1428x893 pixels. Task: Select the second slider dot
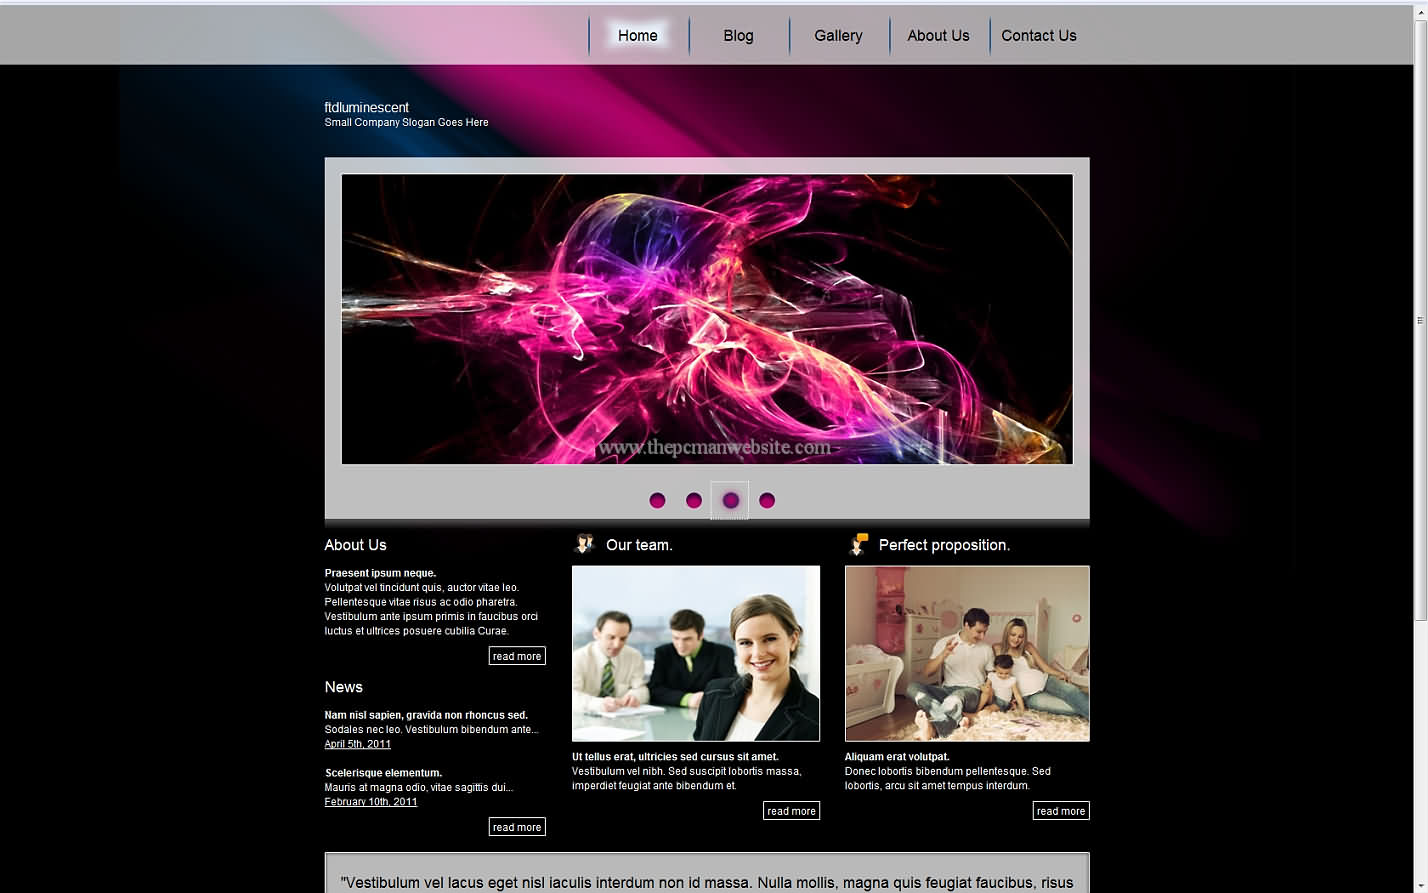tap(694, 500)
